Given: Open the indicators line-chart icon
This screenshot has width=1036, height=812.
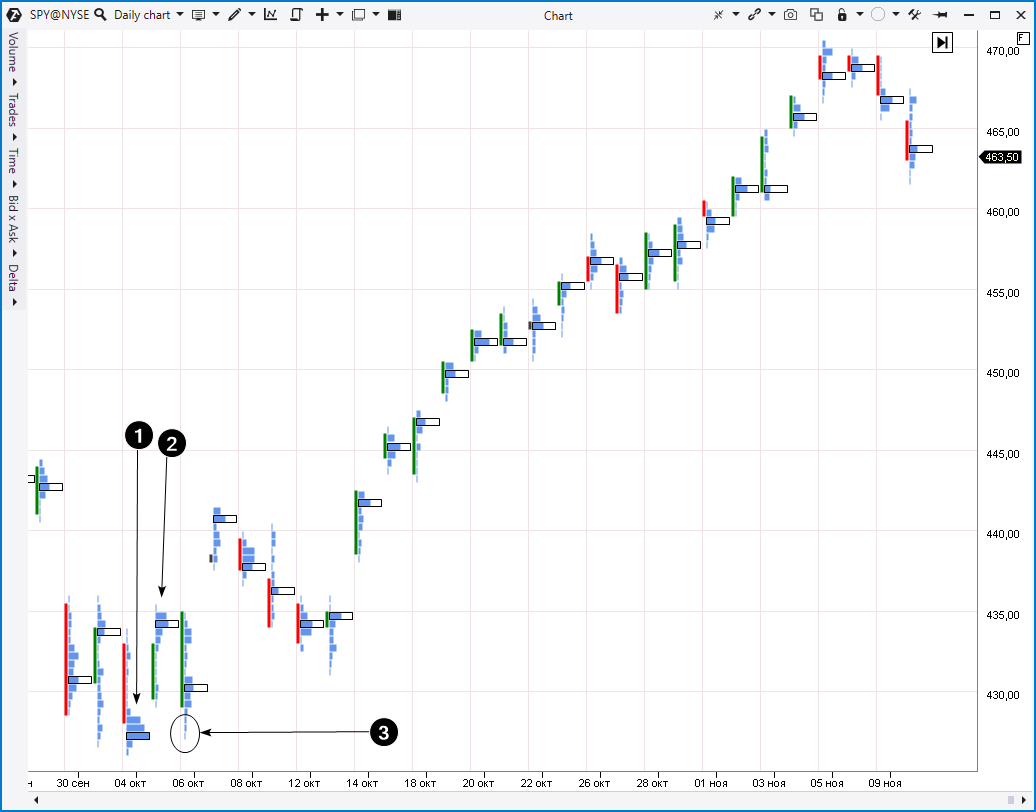Looking at the screenshot, I should click(x=270, y=15).
